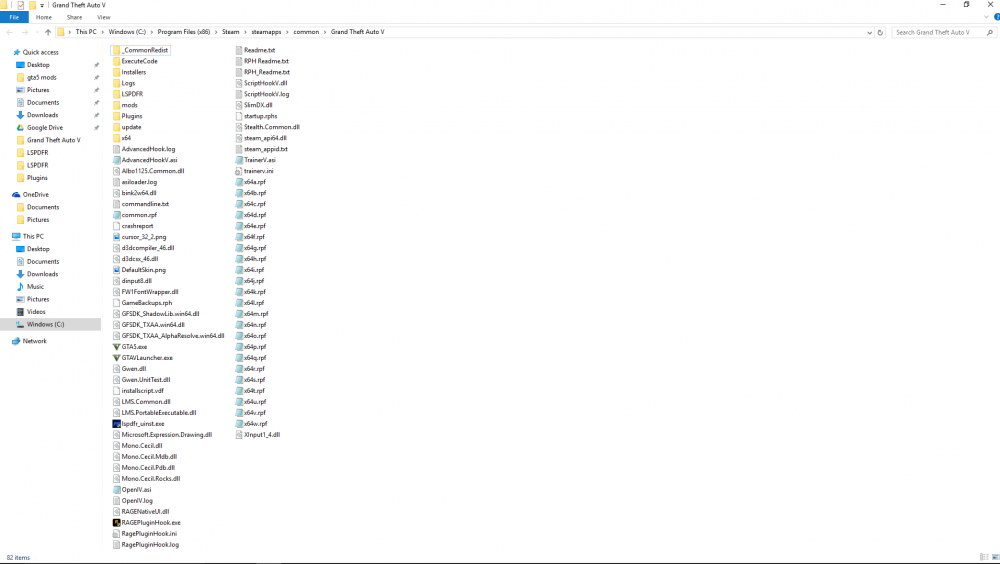Open the Home ribbon tab
The height and width of the screenshot is (564, 1000).
[44, 17]
